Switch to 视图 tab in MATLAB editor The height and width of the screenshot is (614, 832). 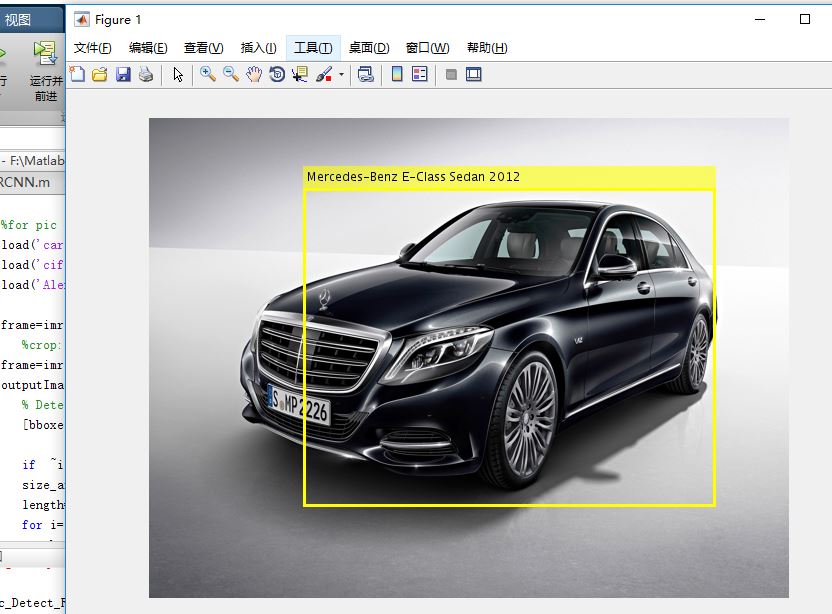coord(18,20)
